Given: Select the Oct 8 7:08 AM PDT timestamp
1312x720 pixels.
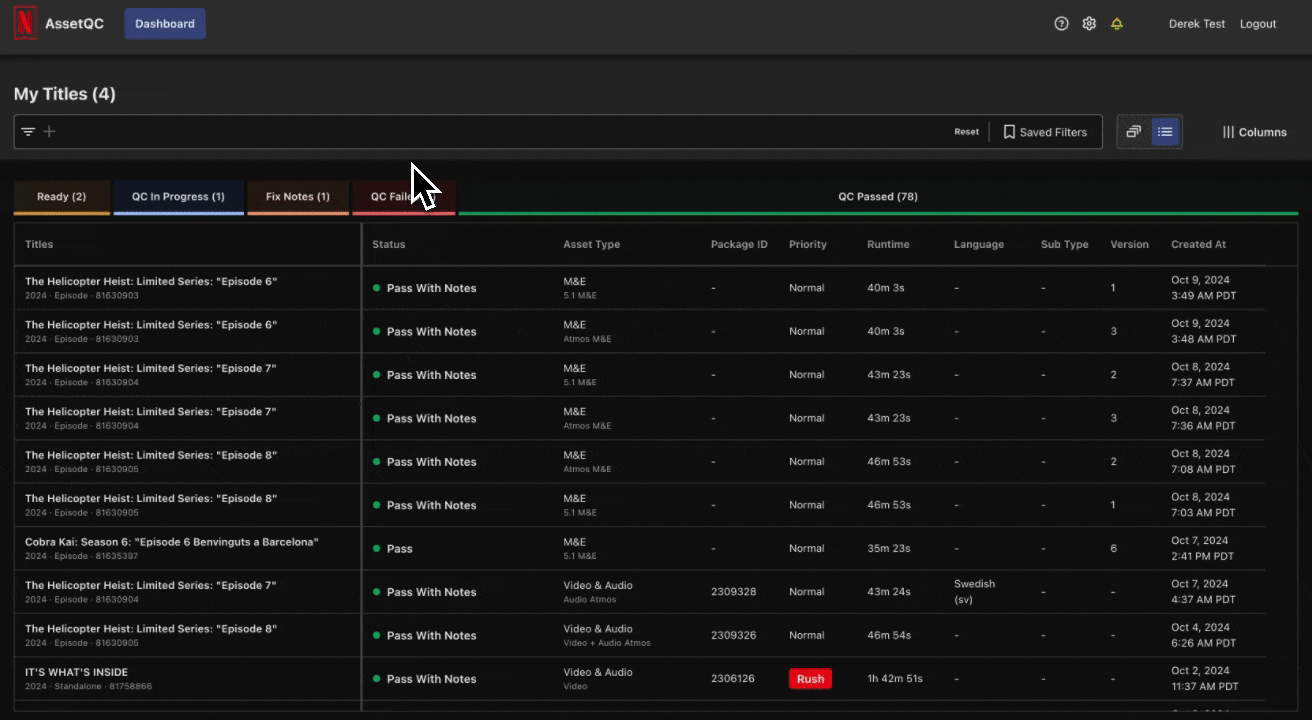Looking at the screenshot, I should [x=1203, y=461].
